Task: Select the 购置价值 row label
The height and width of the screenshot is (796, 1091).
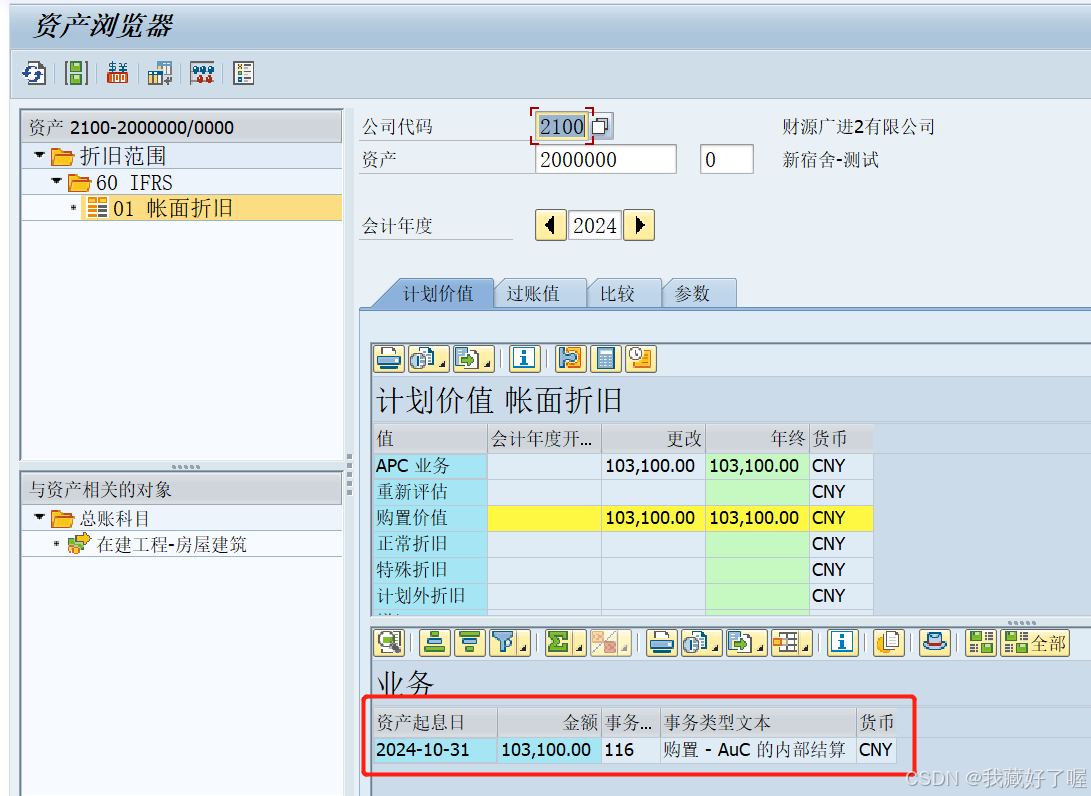Action: [x=430, y=518]
